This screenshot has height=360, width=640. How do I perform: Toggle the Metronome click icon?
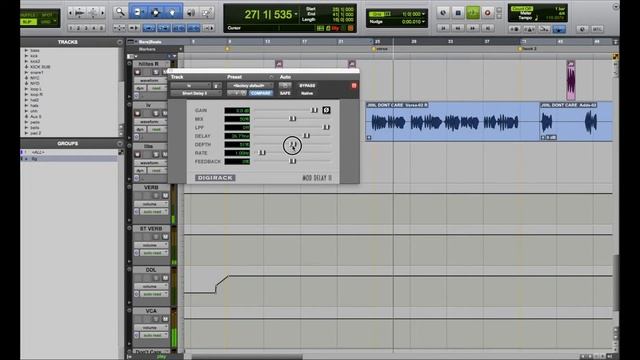[529, 29]
